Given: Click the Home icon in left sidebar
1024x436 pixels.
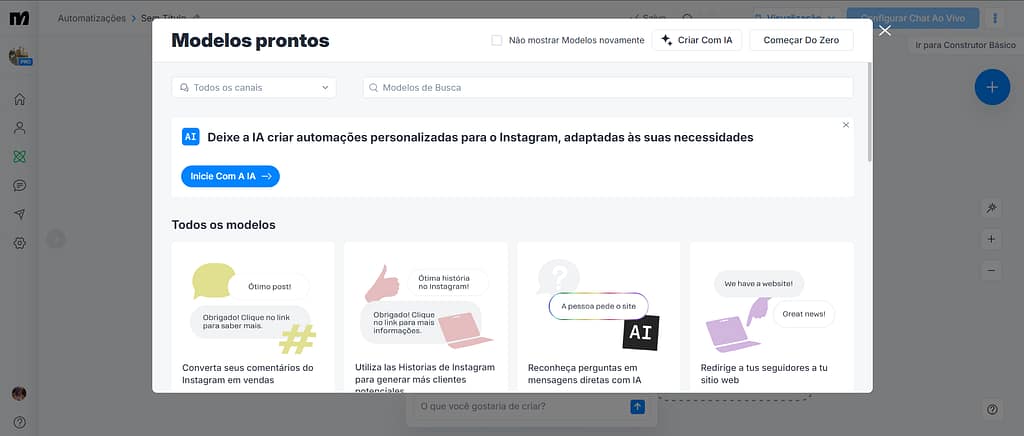Looking at the screenshot, I should [19, 99].
